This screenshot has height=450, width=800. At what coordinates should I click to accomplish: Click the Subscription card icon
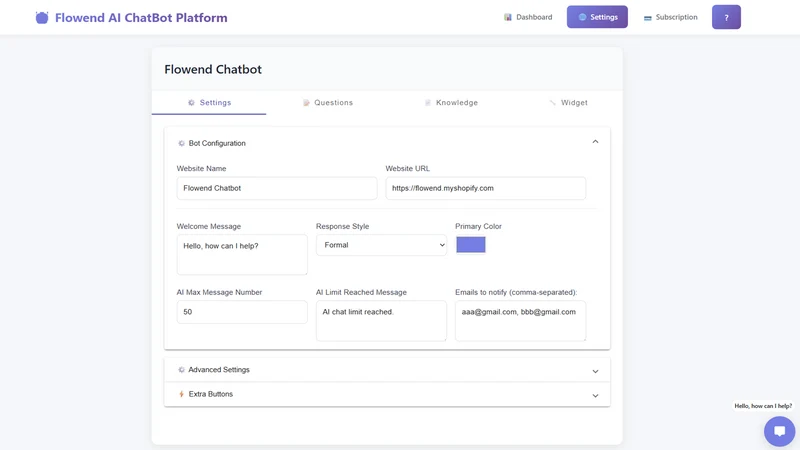tap(647, 18)
